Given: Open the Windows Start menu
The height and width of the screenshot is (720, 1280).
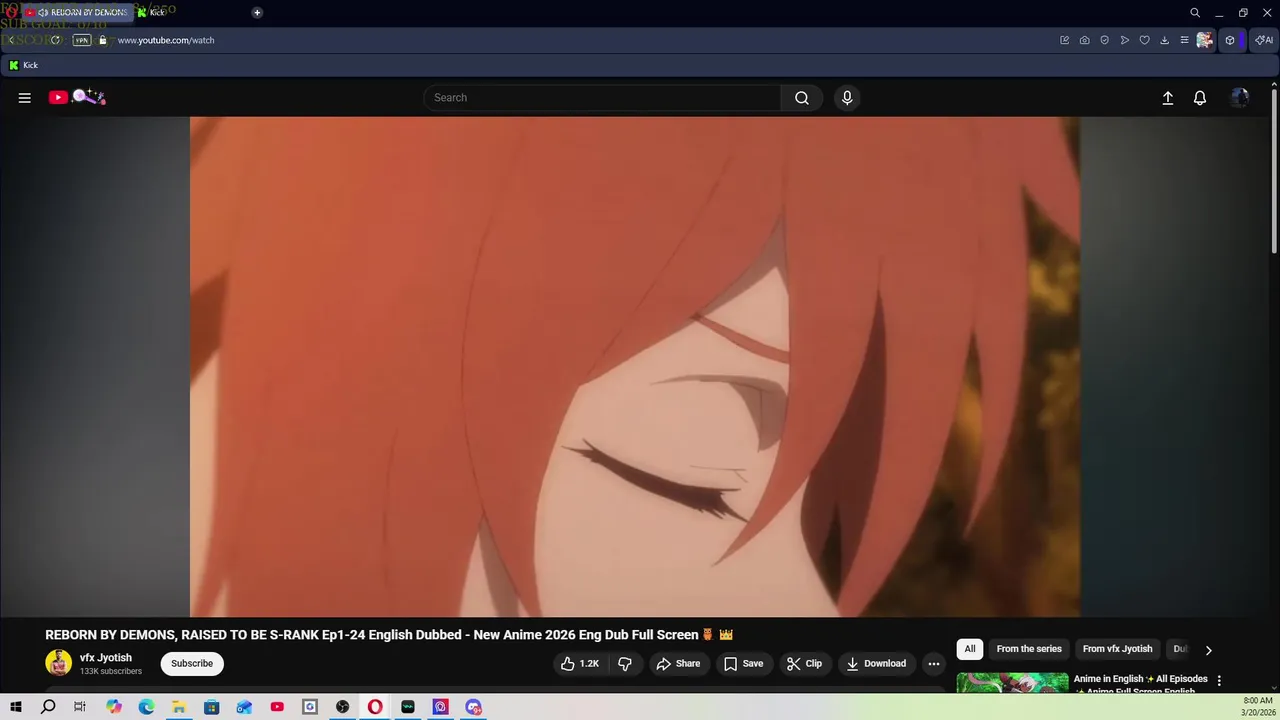Looking at the screenshot, I should tap(15, 707).
